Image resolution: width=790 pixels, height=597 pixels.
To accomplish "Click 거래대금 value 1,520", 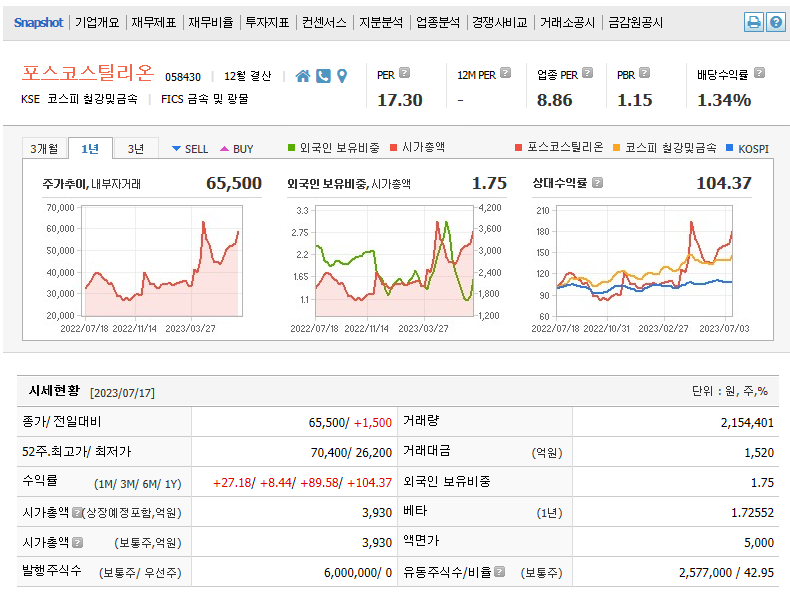I will point(759,453).
